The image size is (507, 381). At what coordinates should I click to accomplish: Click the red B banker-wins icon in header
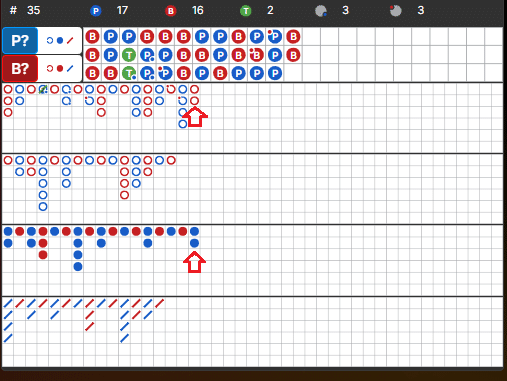tap(171, 11)
